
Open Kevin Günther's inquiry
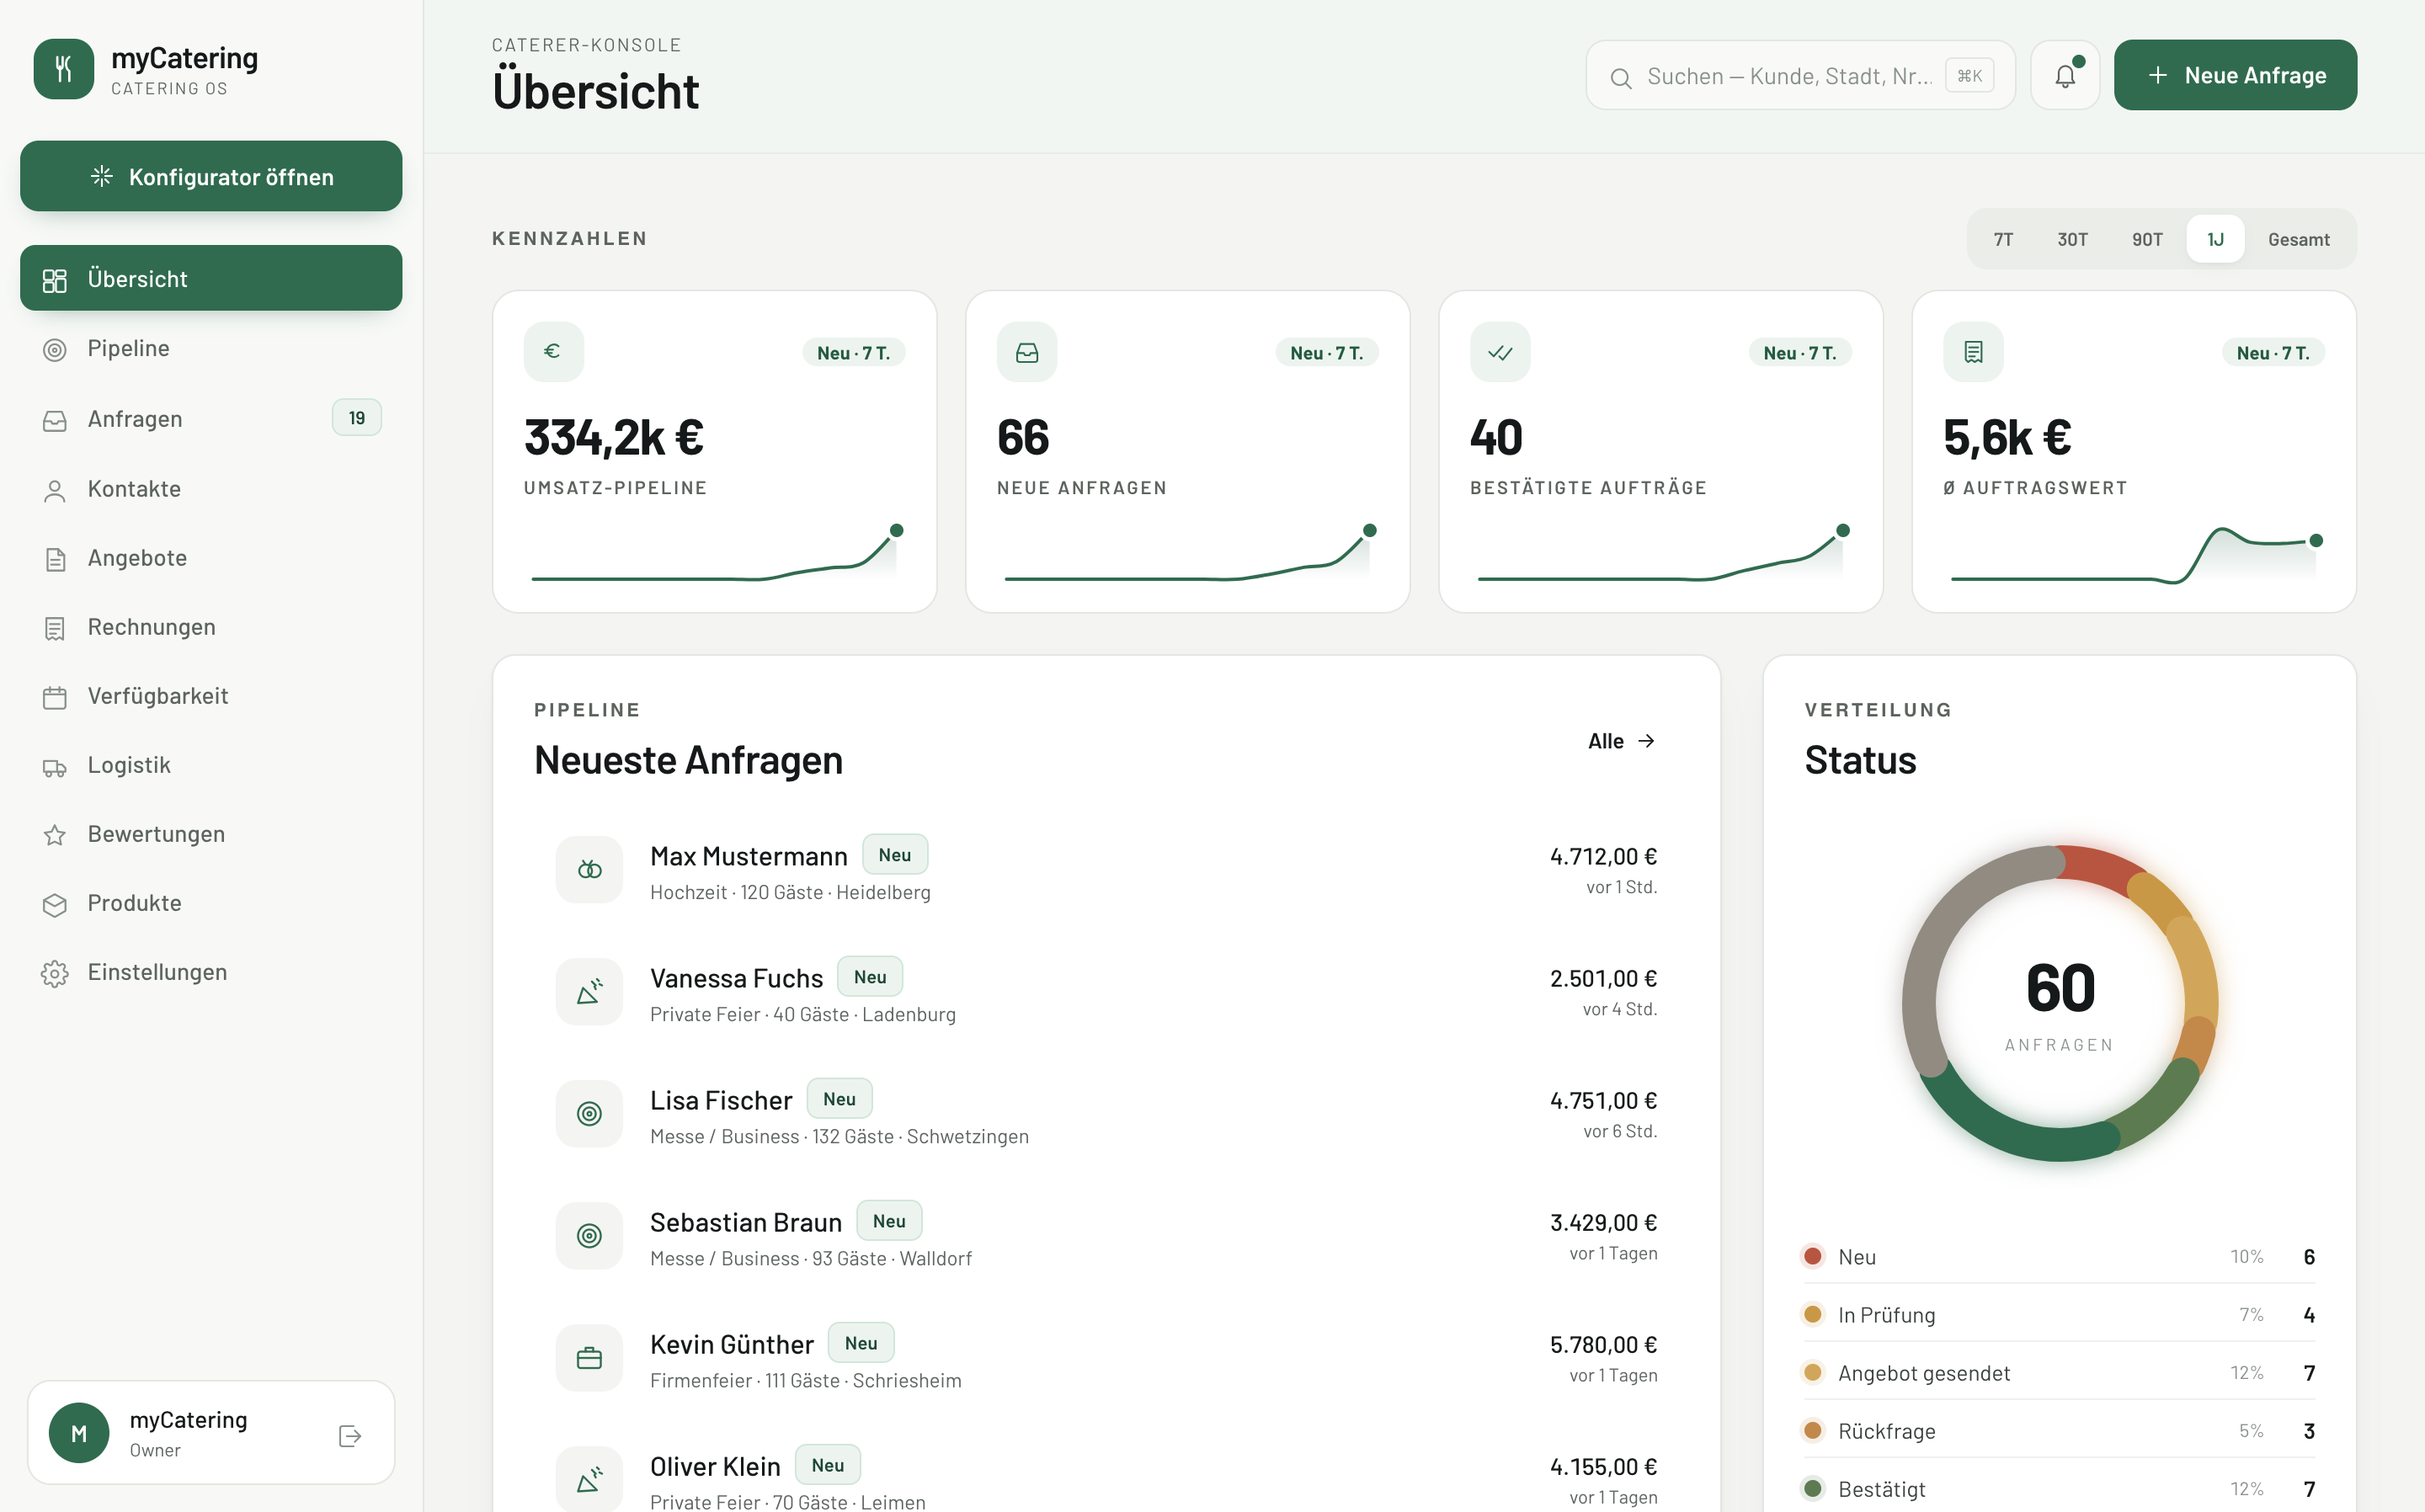tap(1106, 1358)
